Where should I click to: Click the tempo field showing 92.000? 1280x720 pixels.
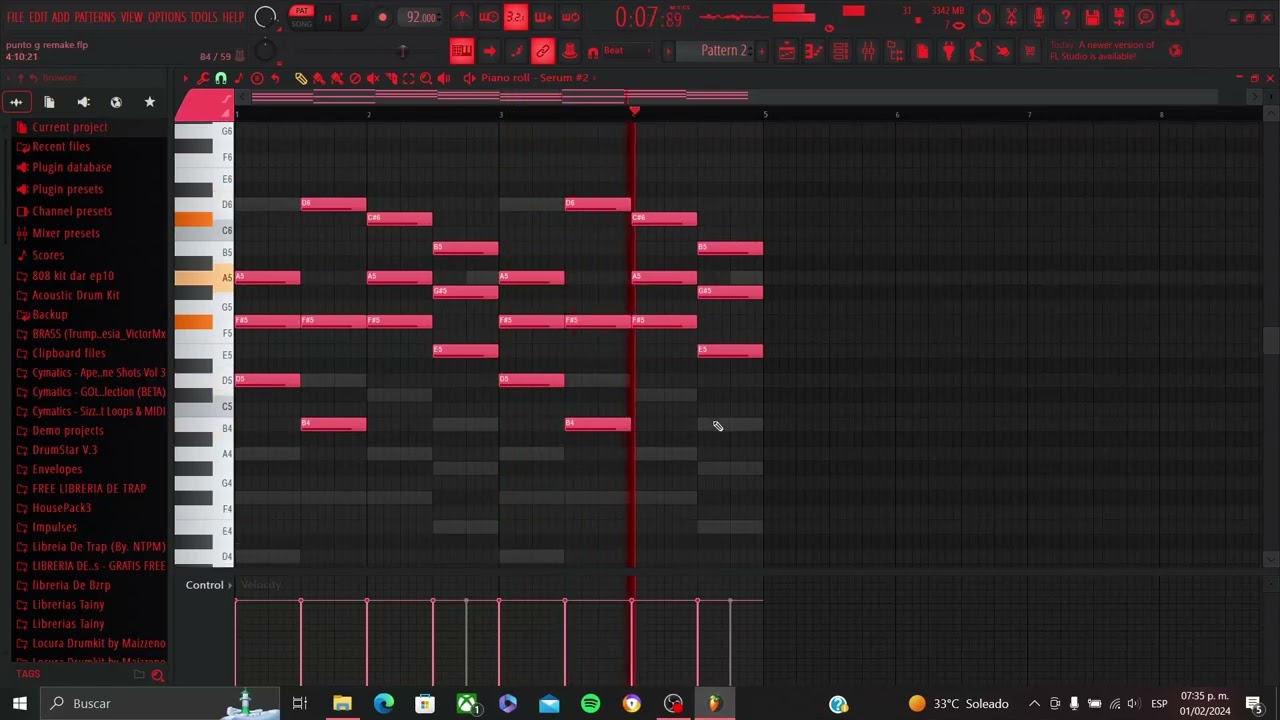(x=421, y=17)
